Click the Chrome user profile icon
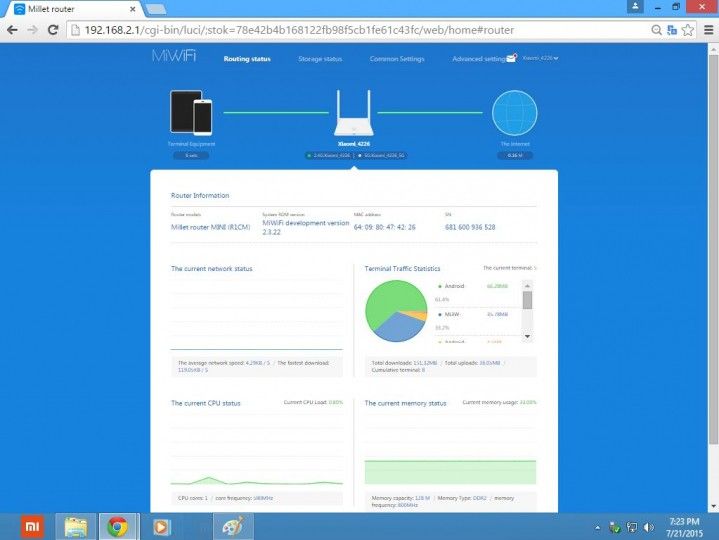 635,6
